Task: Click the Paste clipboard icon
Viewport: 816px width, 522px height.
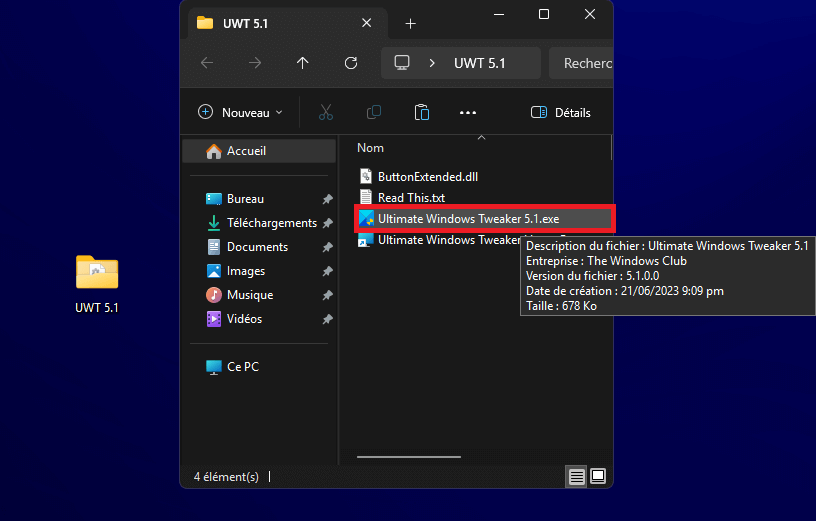Action: pyautogui.click(x=422, y=112)
